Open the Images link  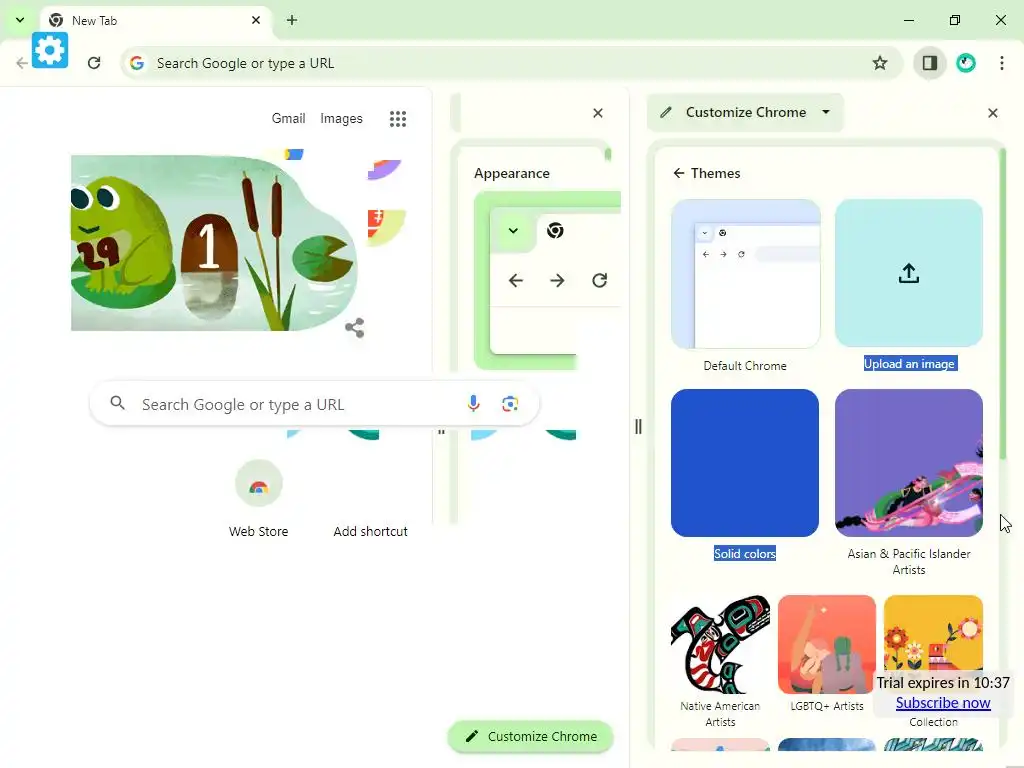[341, 119]
